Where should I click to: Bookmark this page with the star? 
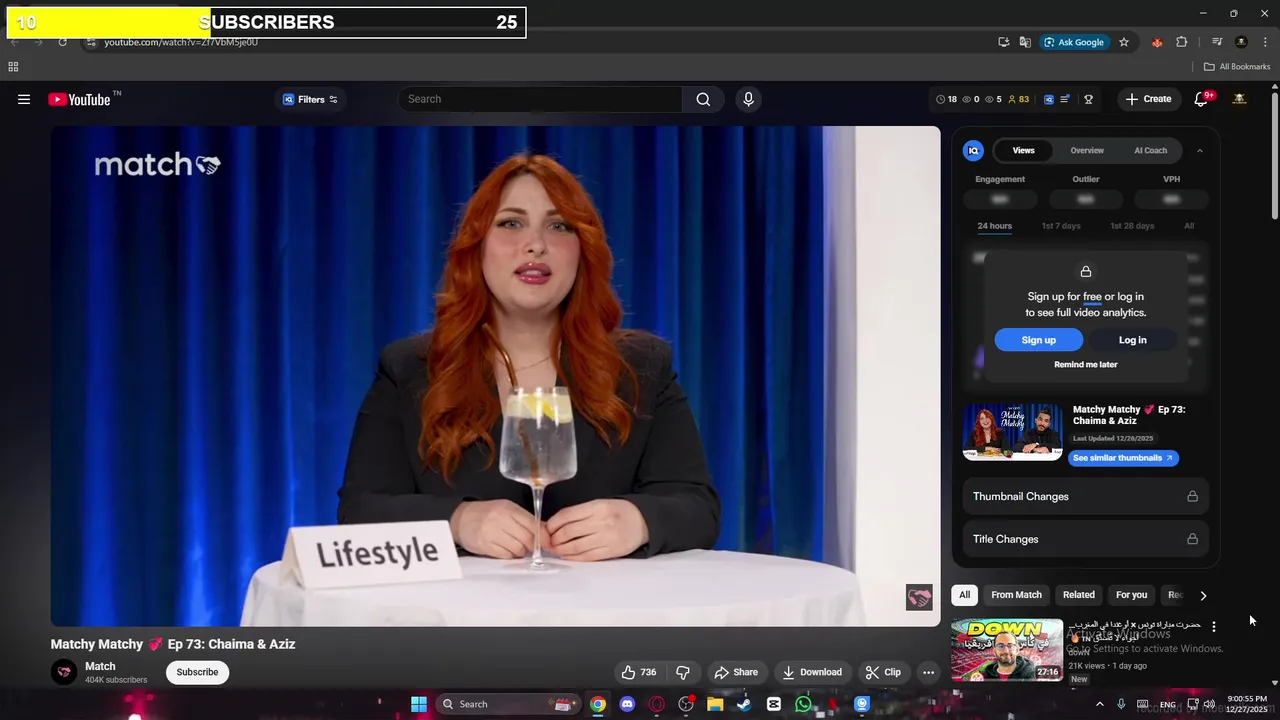[1124, 42]
